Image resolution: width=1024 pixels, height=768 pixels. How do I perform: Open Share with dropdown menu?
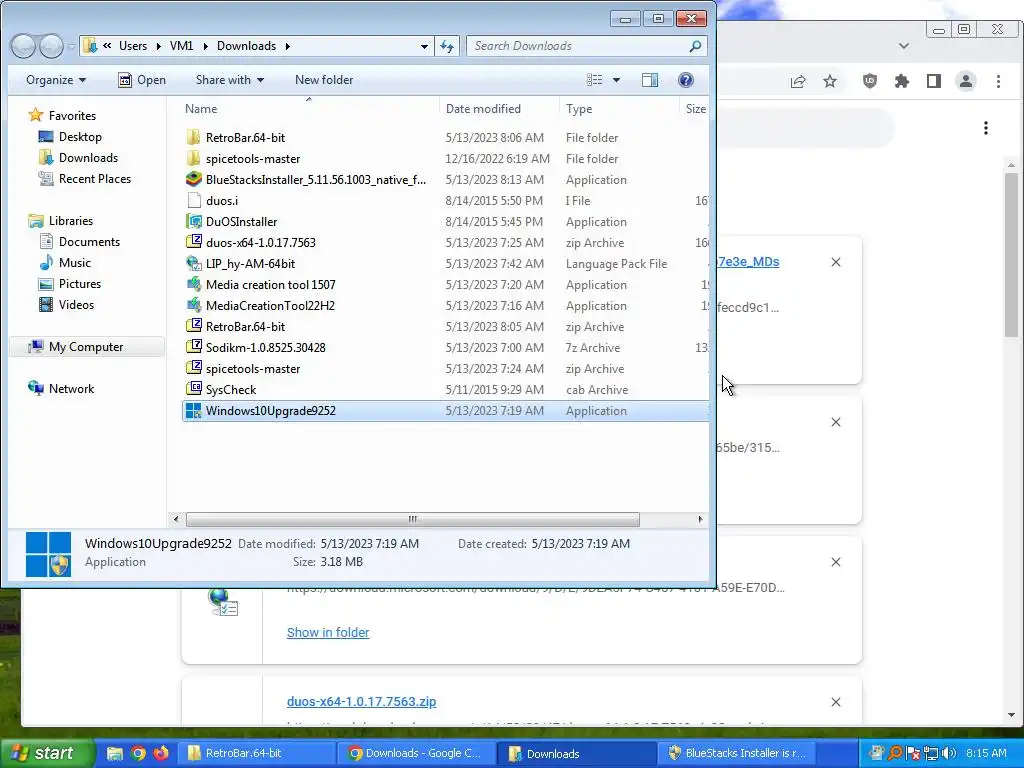230,80
